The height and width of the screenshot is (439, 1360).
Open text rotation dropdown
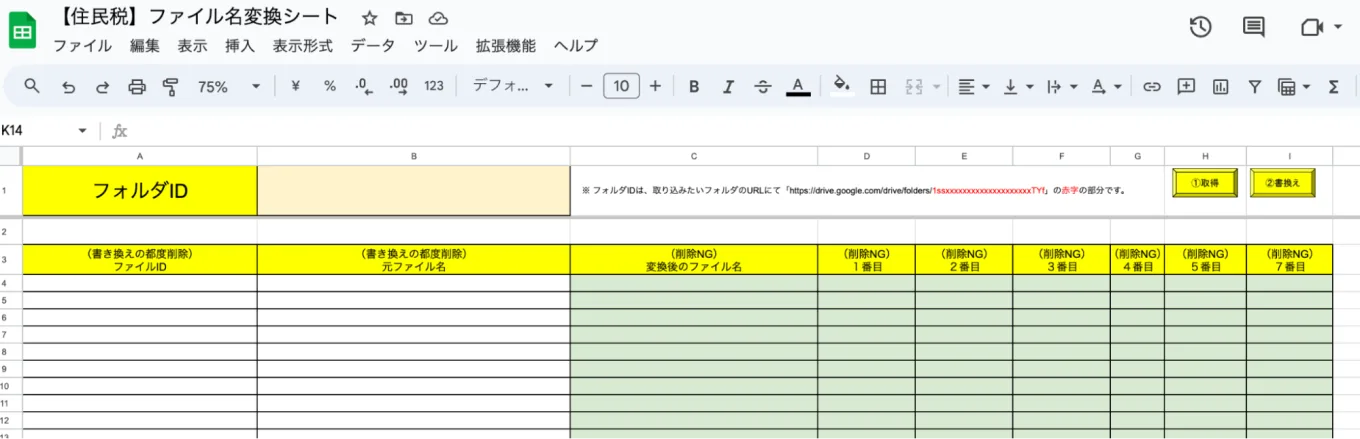coord(1105,87)
